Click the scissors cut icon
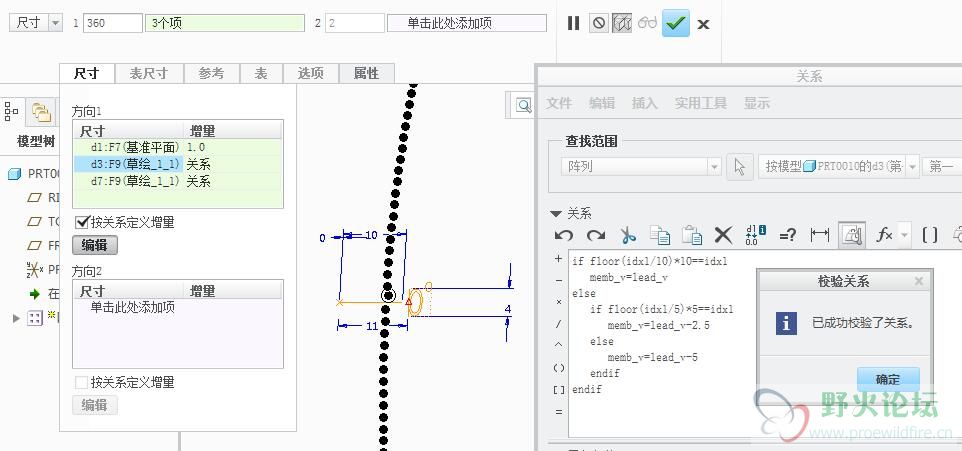This screenshot has height=451, width=962. (x=628, y=235)
